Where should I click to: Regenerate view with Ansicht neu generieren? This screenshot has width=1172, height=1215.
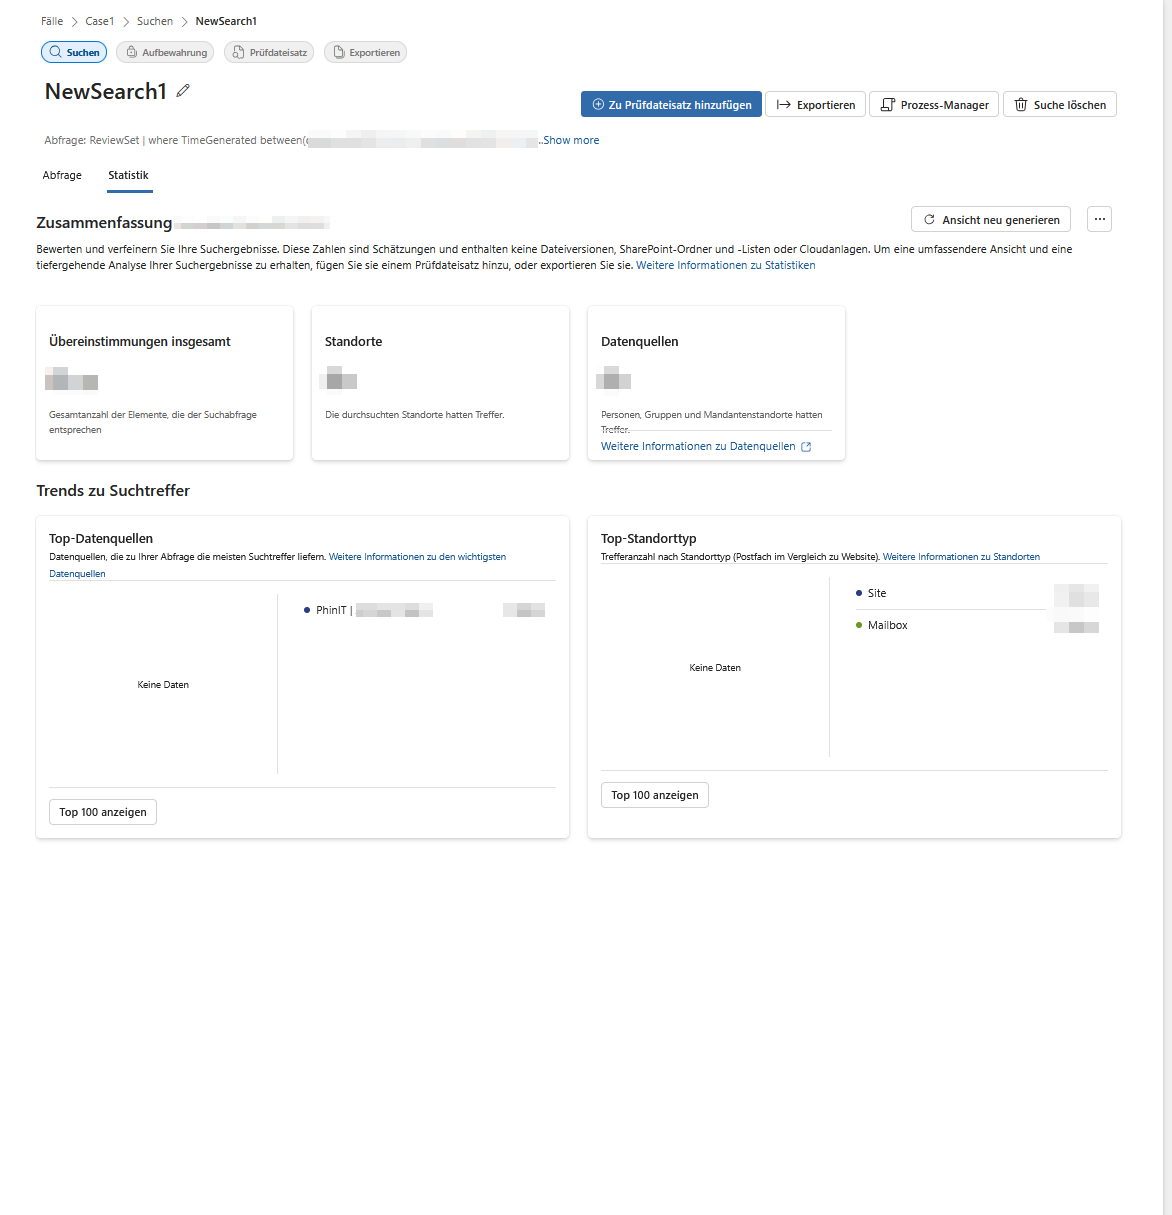tap(990, 219)
